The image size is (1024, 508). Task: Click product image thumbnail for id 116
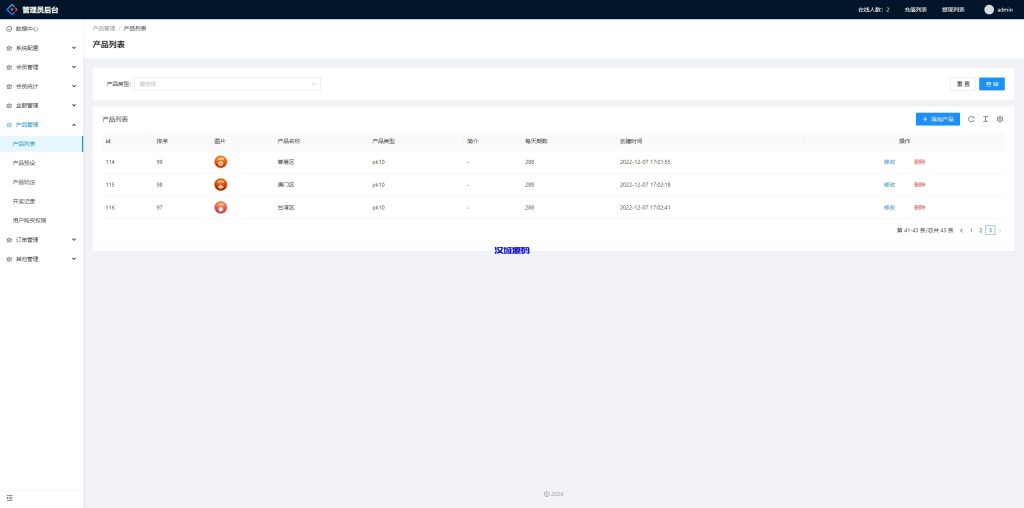click(x=221, y=207)
